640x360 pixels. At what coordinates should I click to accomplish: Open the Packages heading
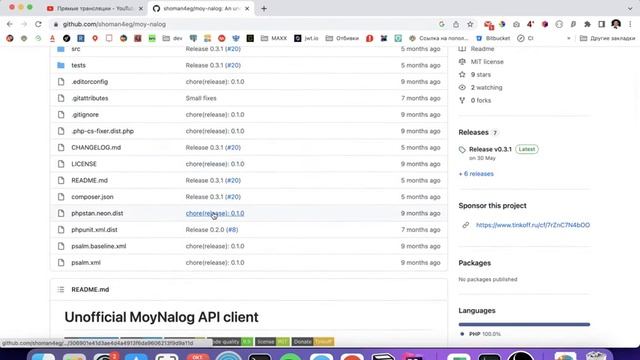point(474,263)
